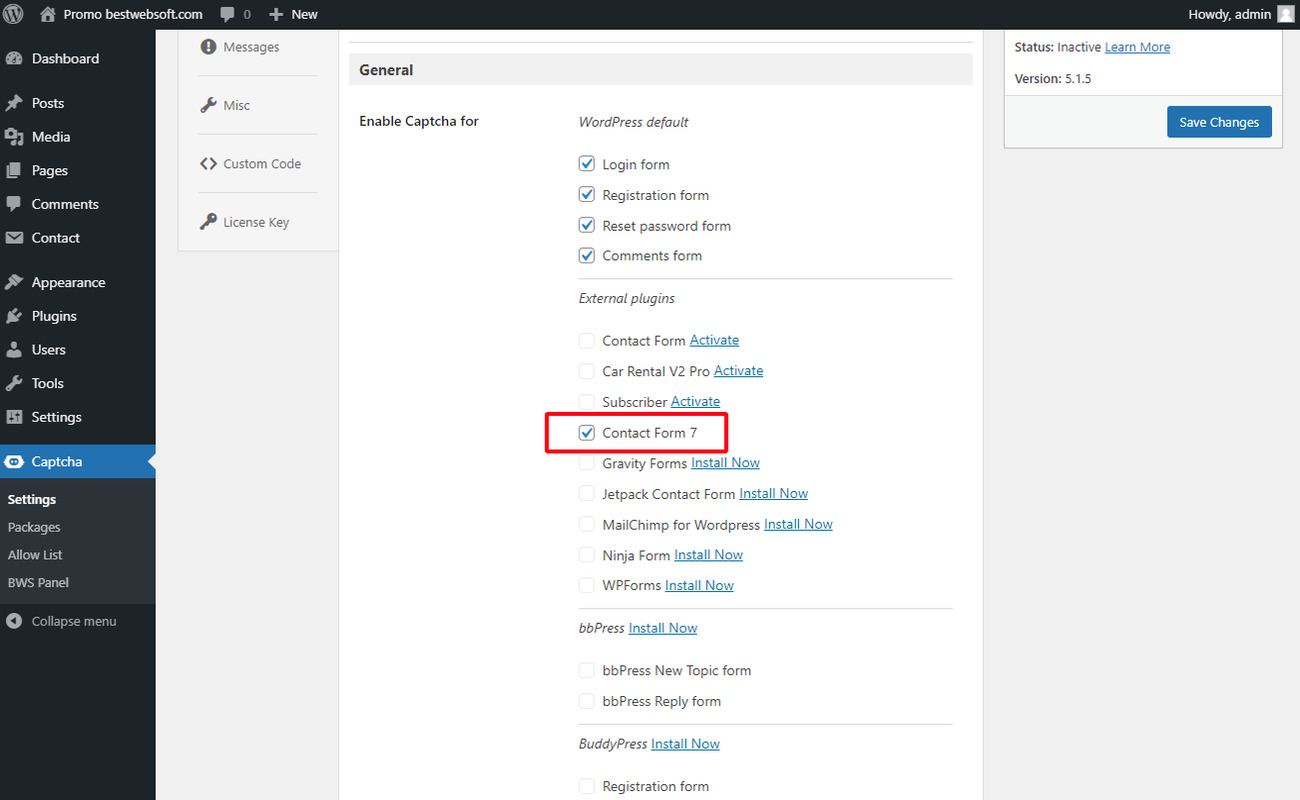Click the General section heading

386,70
